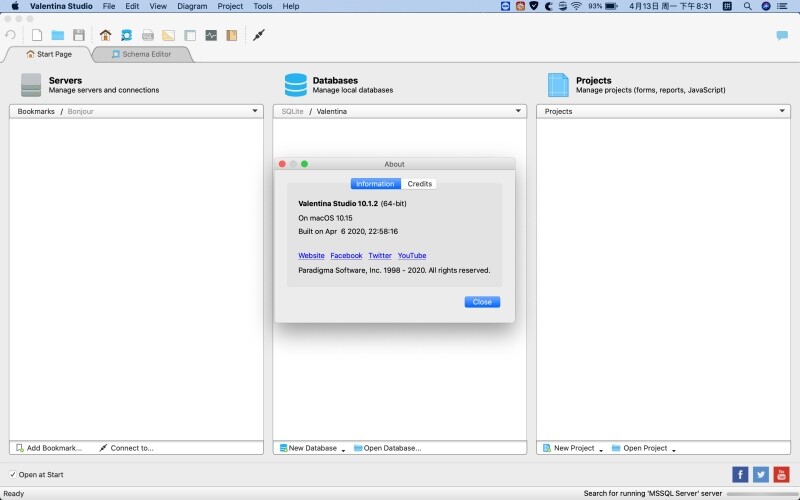
Task: Open the server monitor graph icon
Action: pyautogui.click(x=211, y=35)
